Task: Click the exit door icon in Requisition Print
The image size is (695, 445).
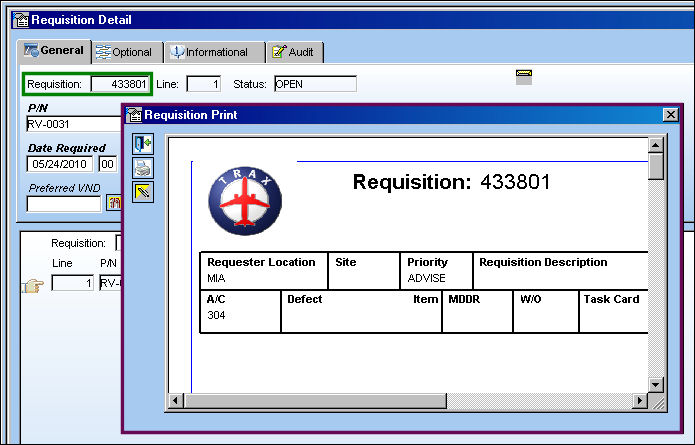Action: pos(143,144)
